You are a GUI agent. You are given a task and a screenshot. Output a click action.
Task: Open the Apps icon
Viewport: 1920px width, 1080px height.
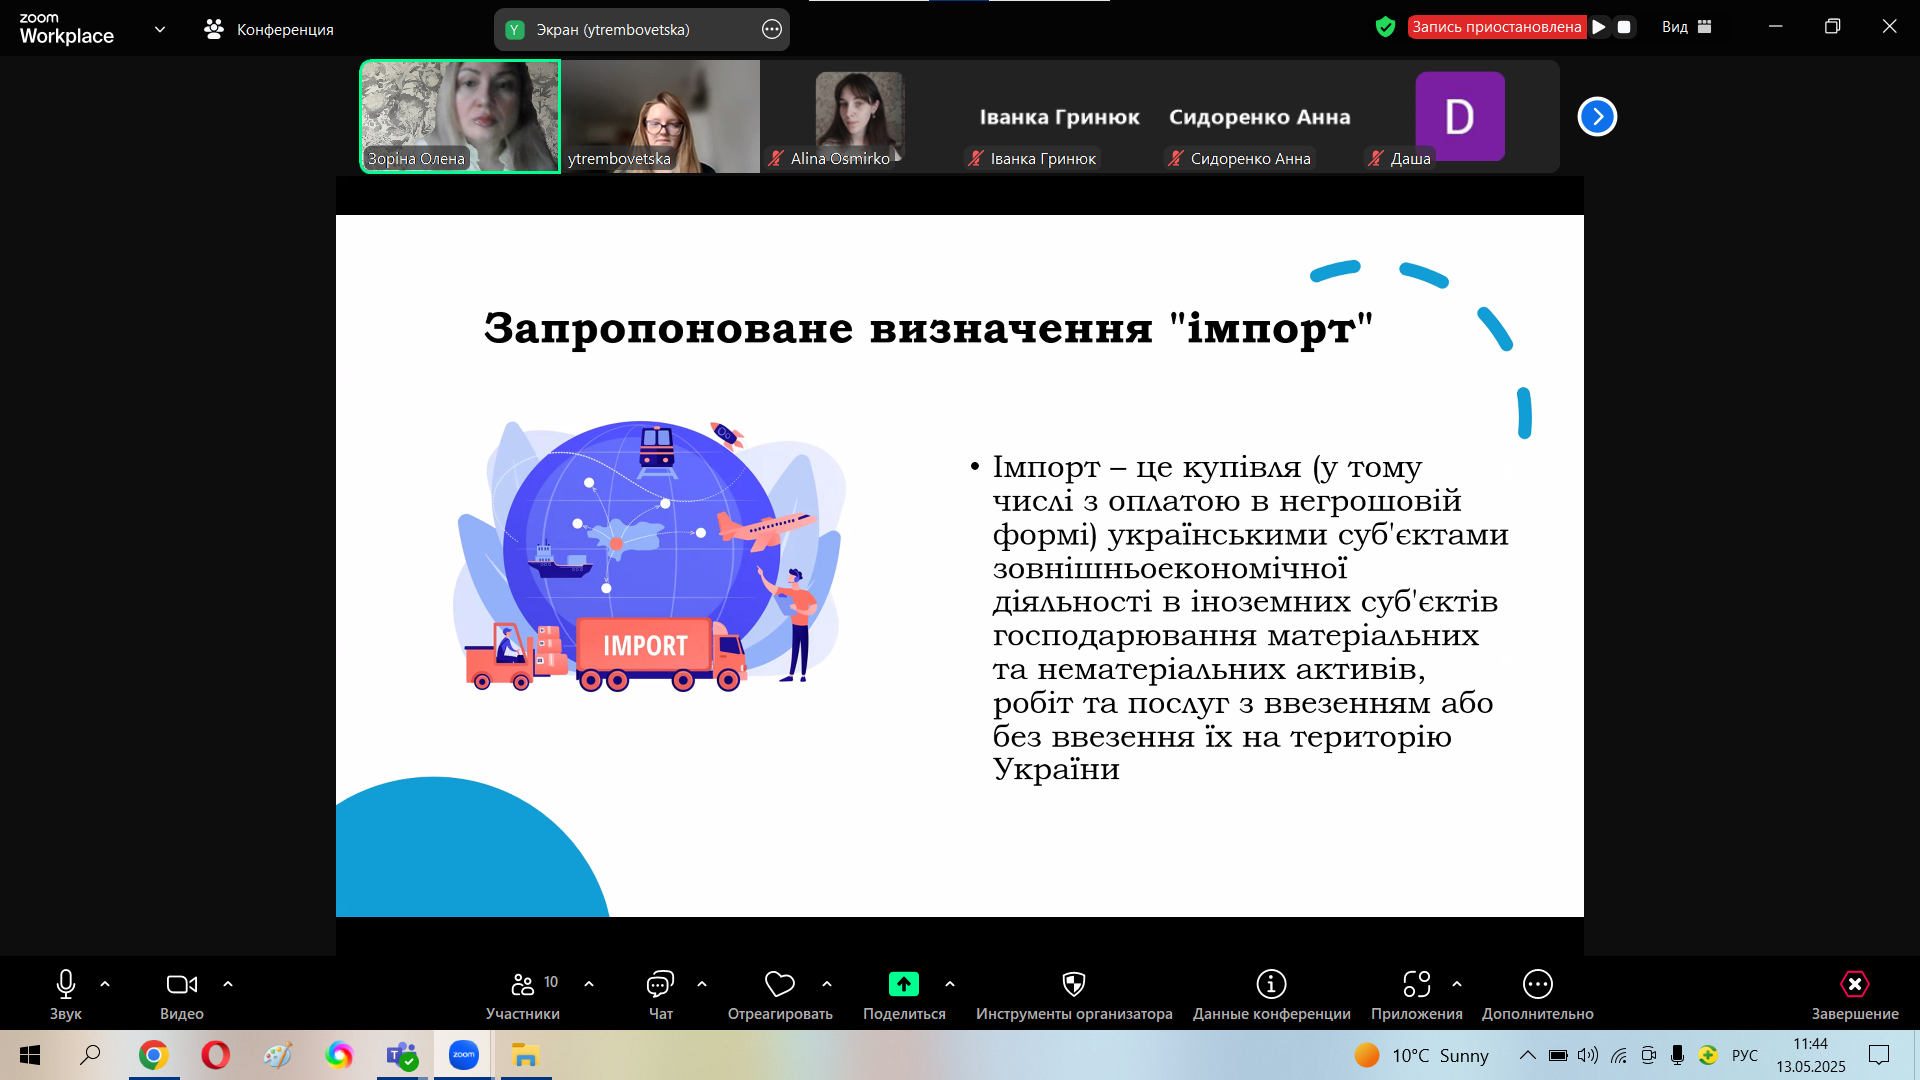[1416, 985]
